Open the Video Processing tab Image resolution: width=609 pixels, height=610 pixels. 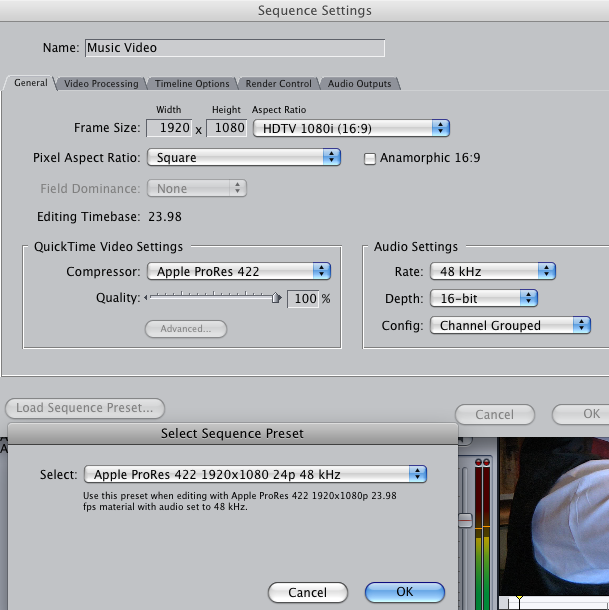click(101, 84)
